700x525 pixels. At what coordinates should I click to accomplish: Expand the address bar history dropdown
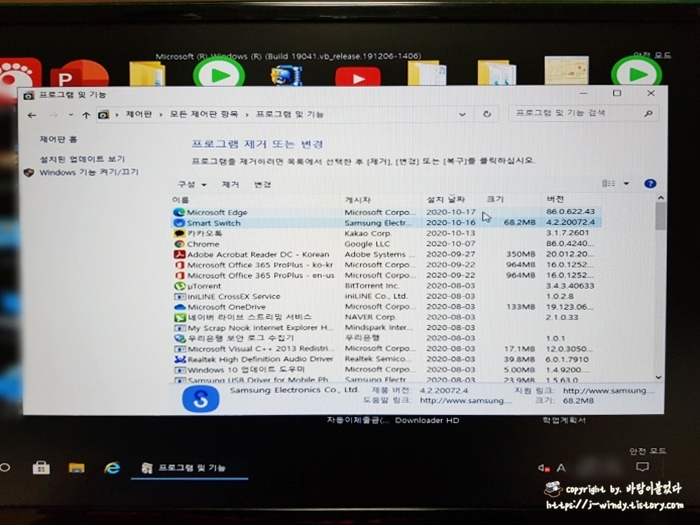point(462,114)
